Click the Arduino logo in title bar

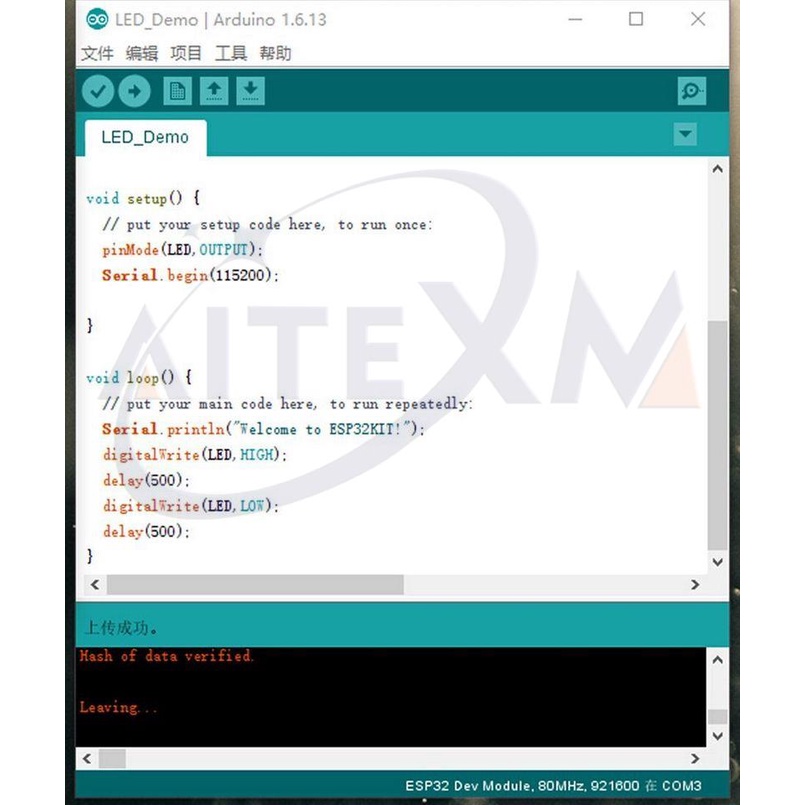tap(97, 20)
